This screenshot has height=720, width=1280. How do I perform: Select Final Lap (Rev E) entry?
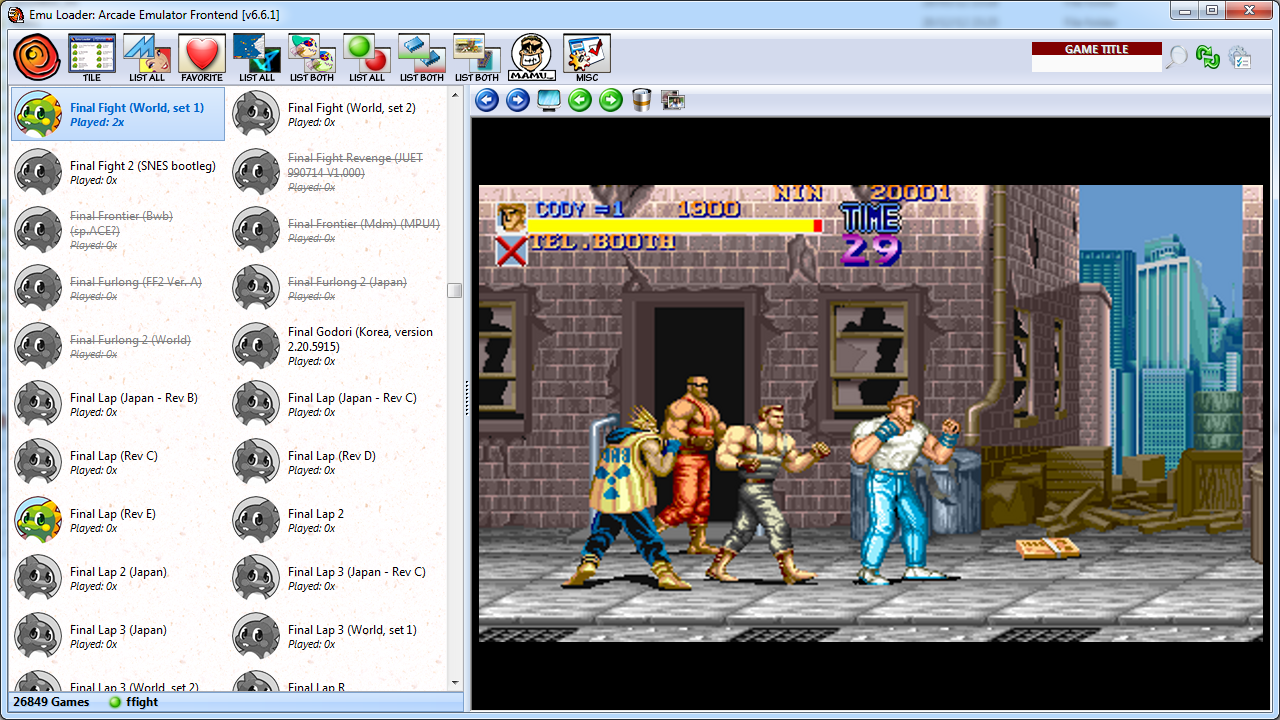tap(118, 520)
